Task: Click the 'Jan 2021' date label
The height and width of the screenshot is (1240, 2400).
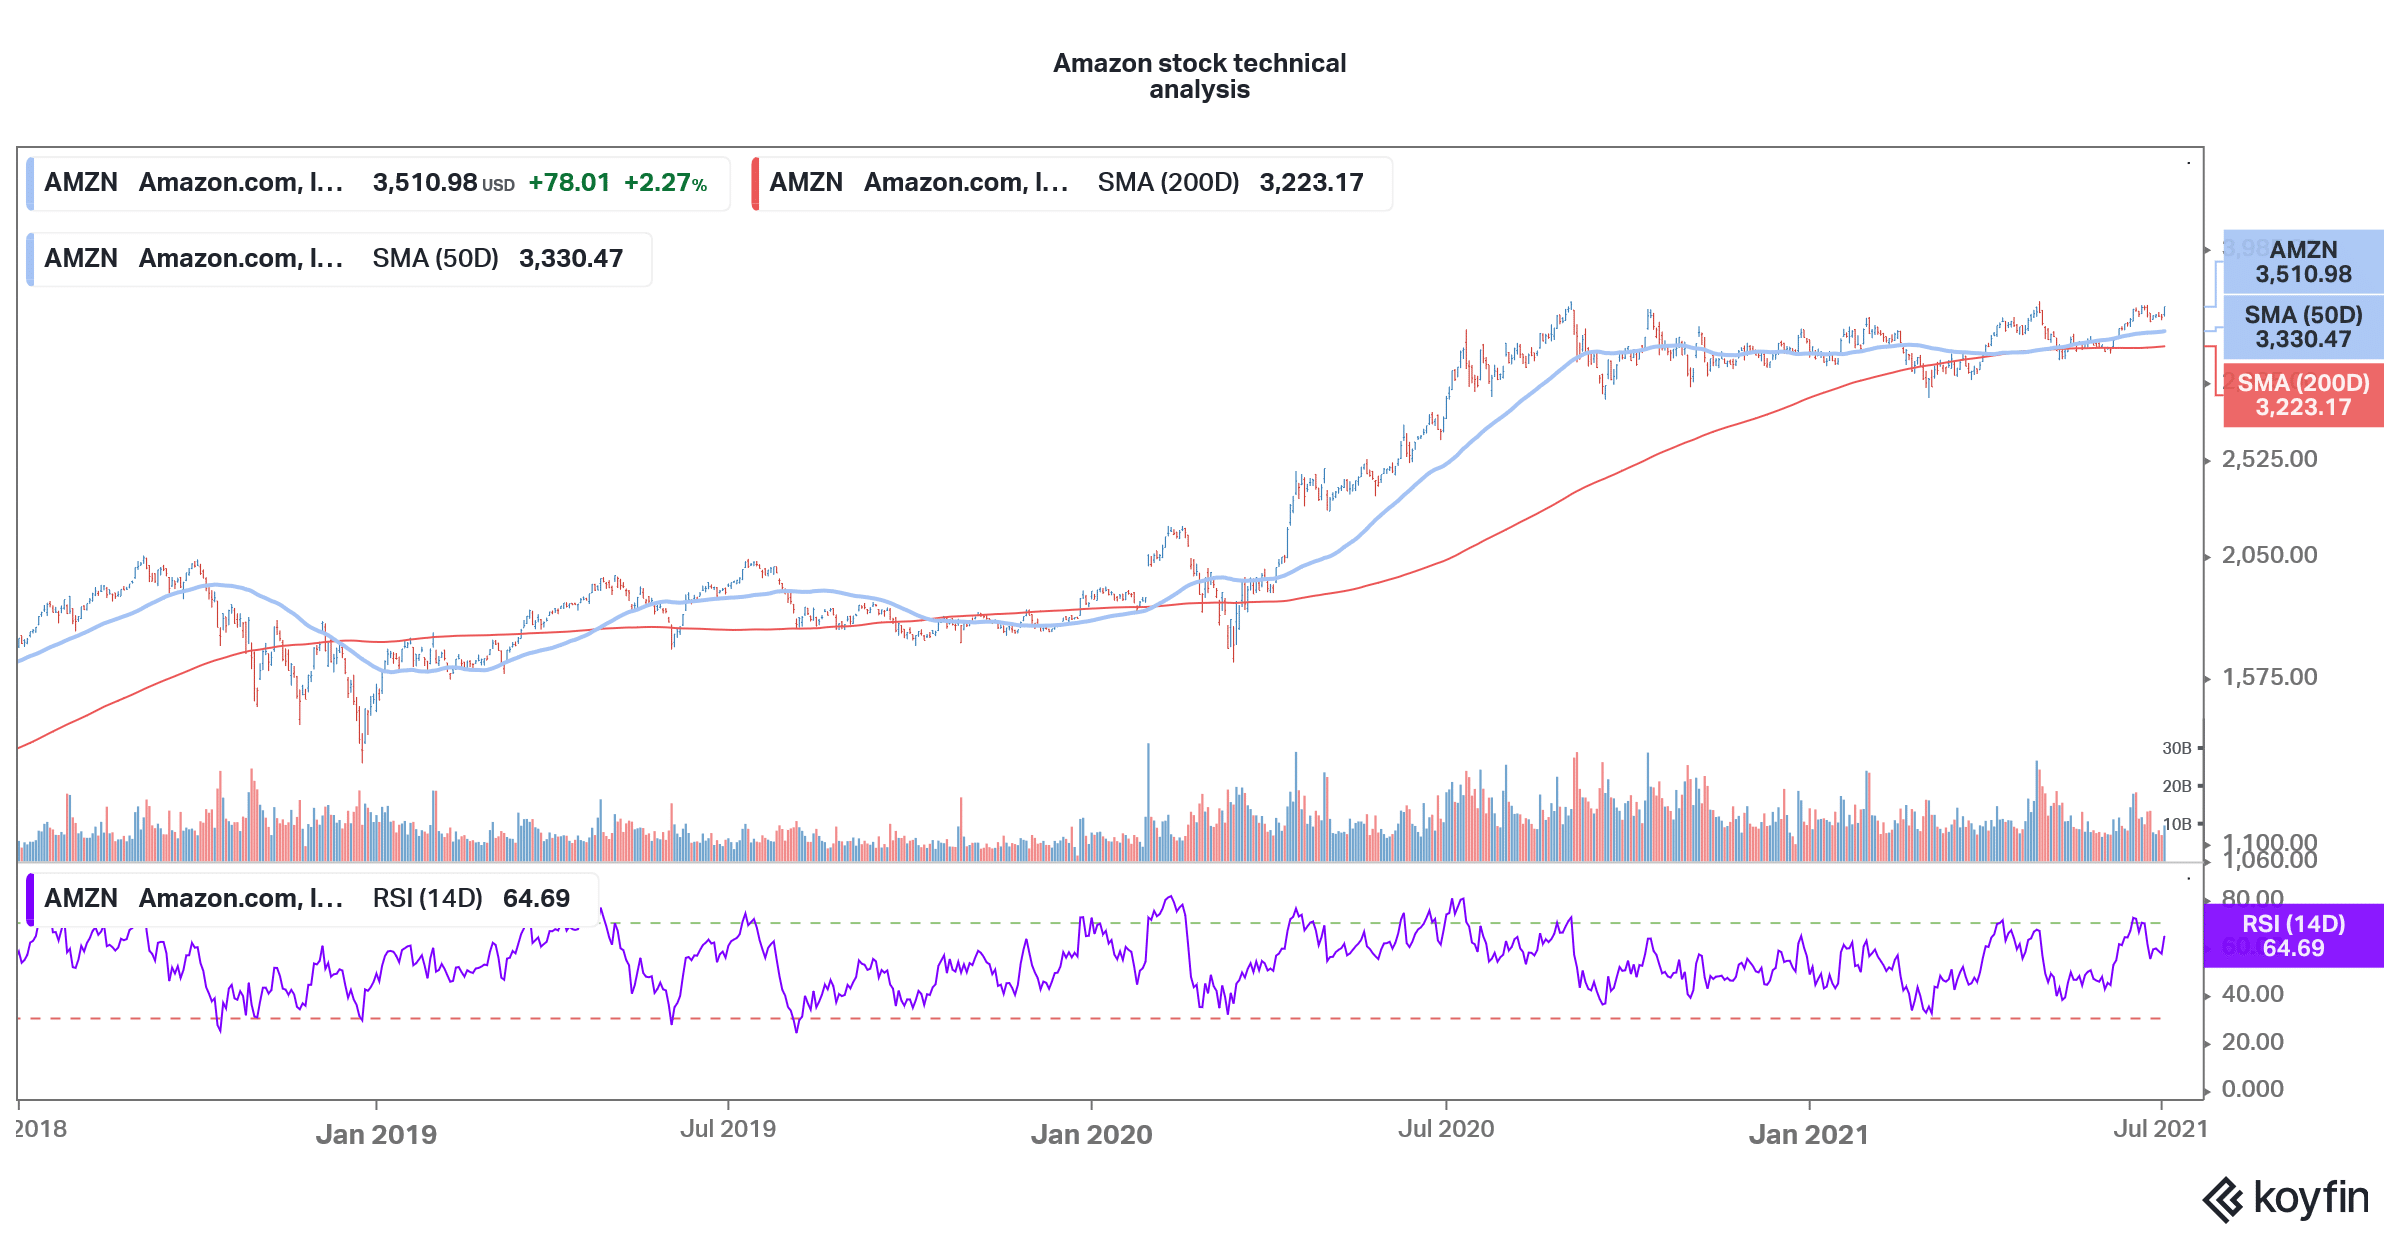Action: pos(1808,1135)
